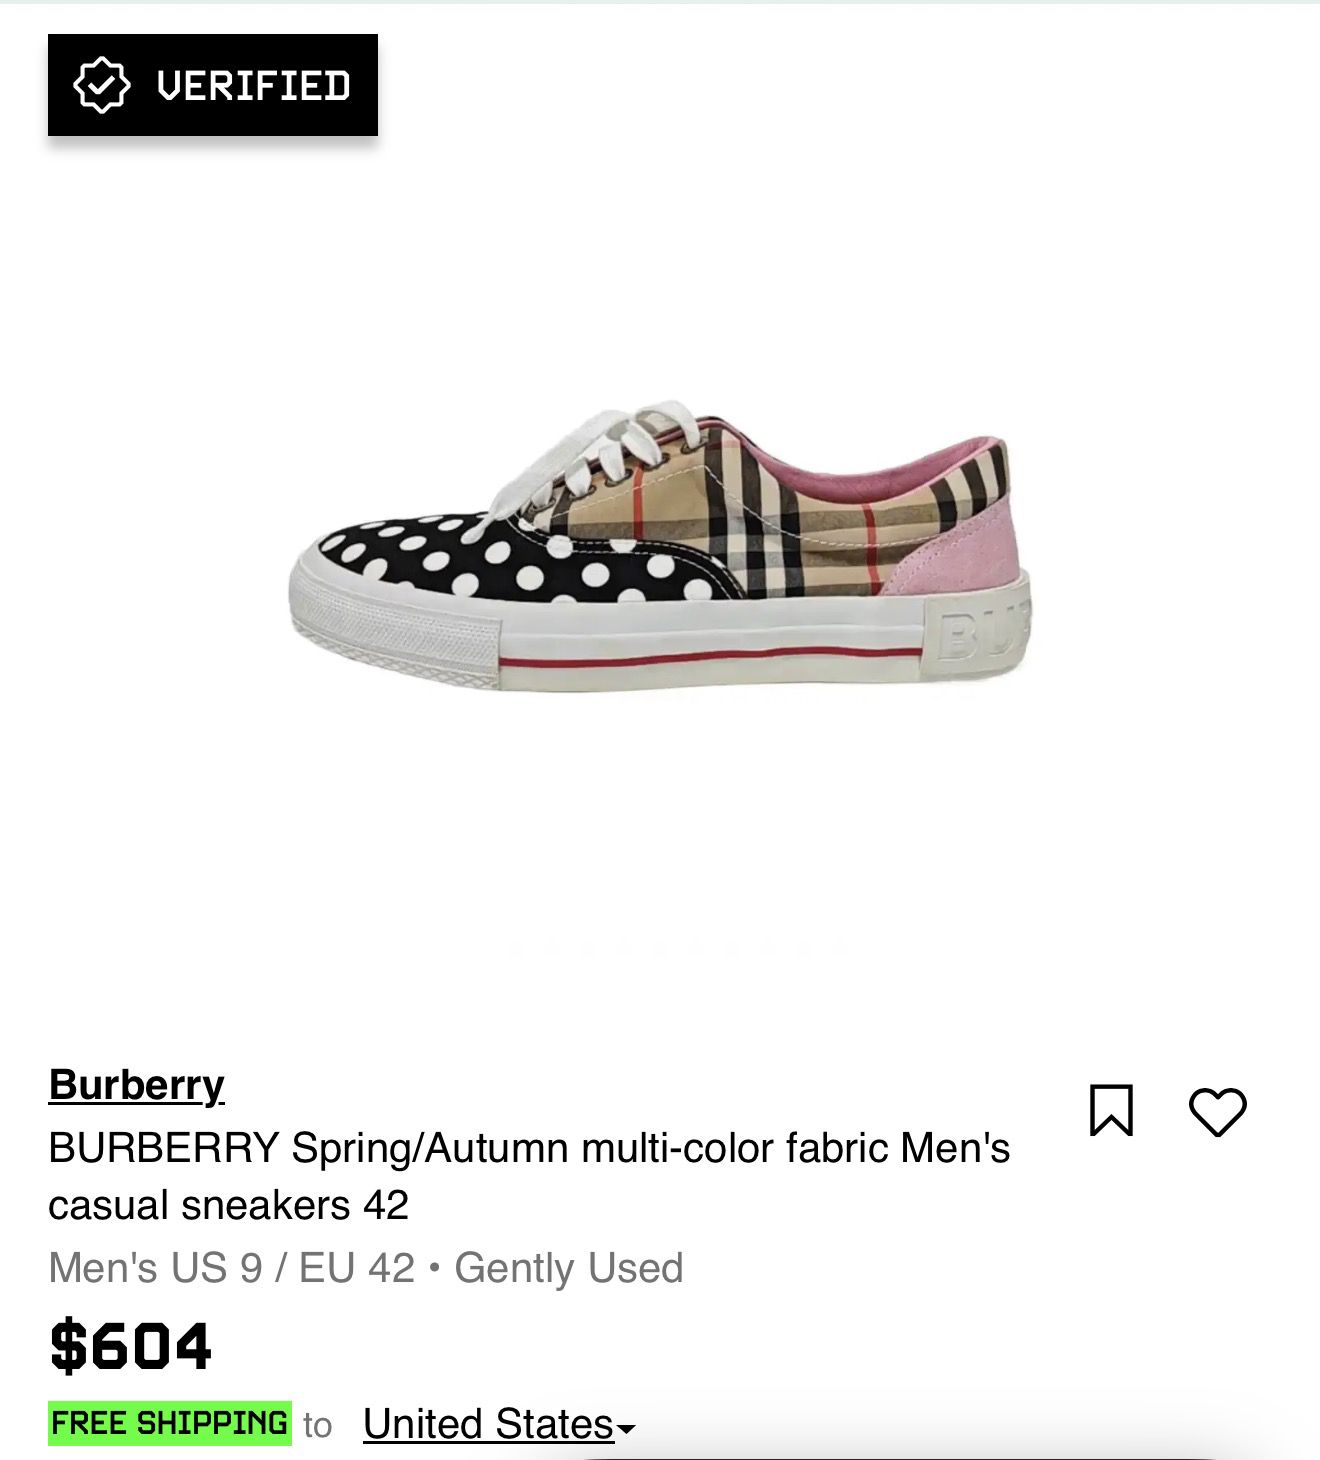
Task: Open the United States shipping country dropdown
Action: [499, 1424]
